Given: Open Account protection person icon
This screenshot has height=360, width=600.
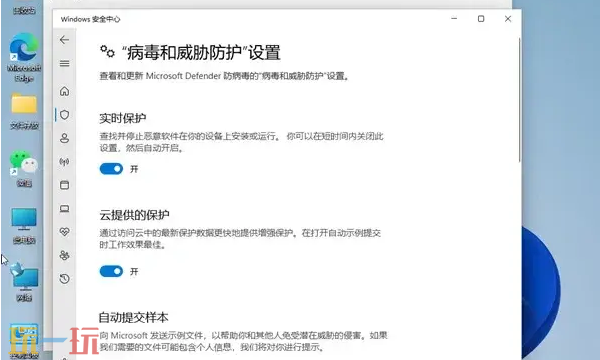Looking at the screenshot, I should 64,138.
